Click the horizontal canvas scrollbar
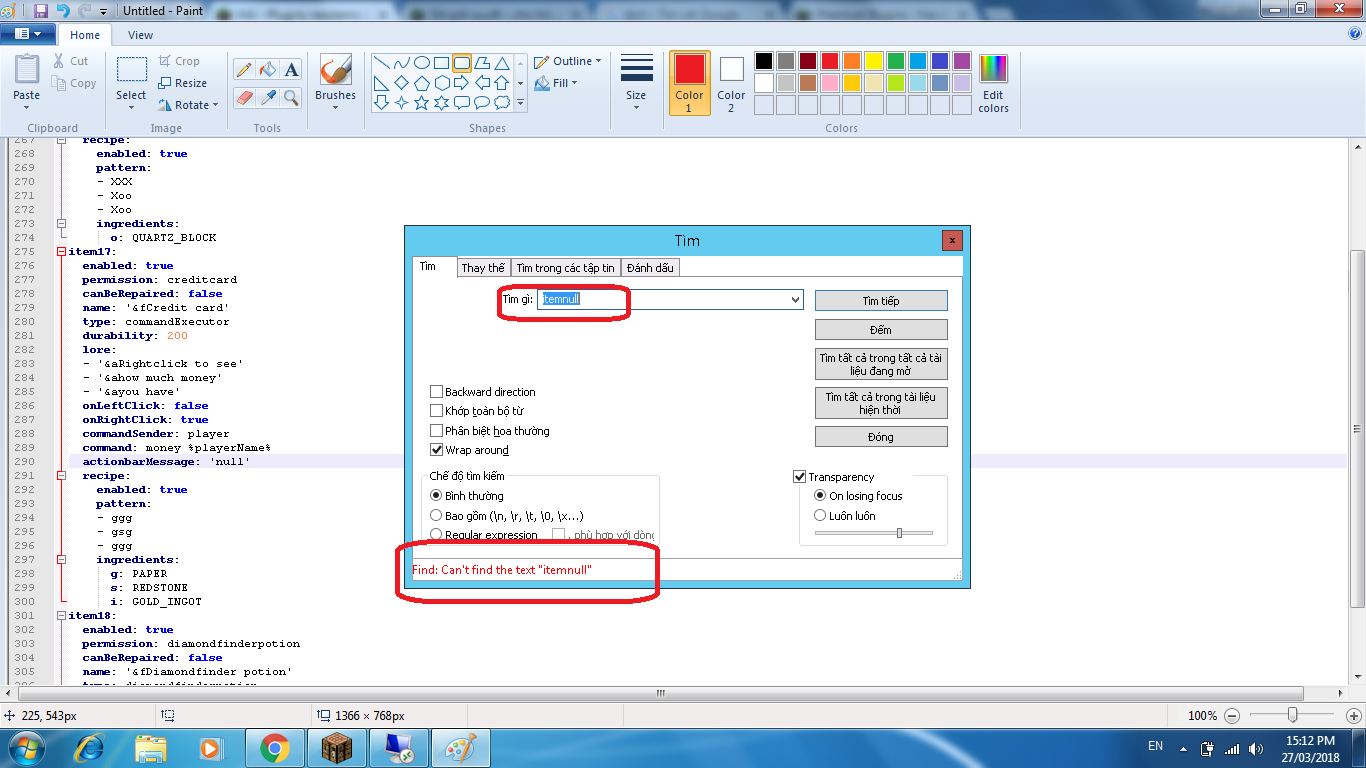The height and width of the screenshot is (768, 1366). [660, 693]
